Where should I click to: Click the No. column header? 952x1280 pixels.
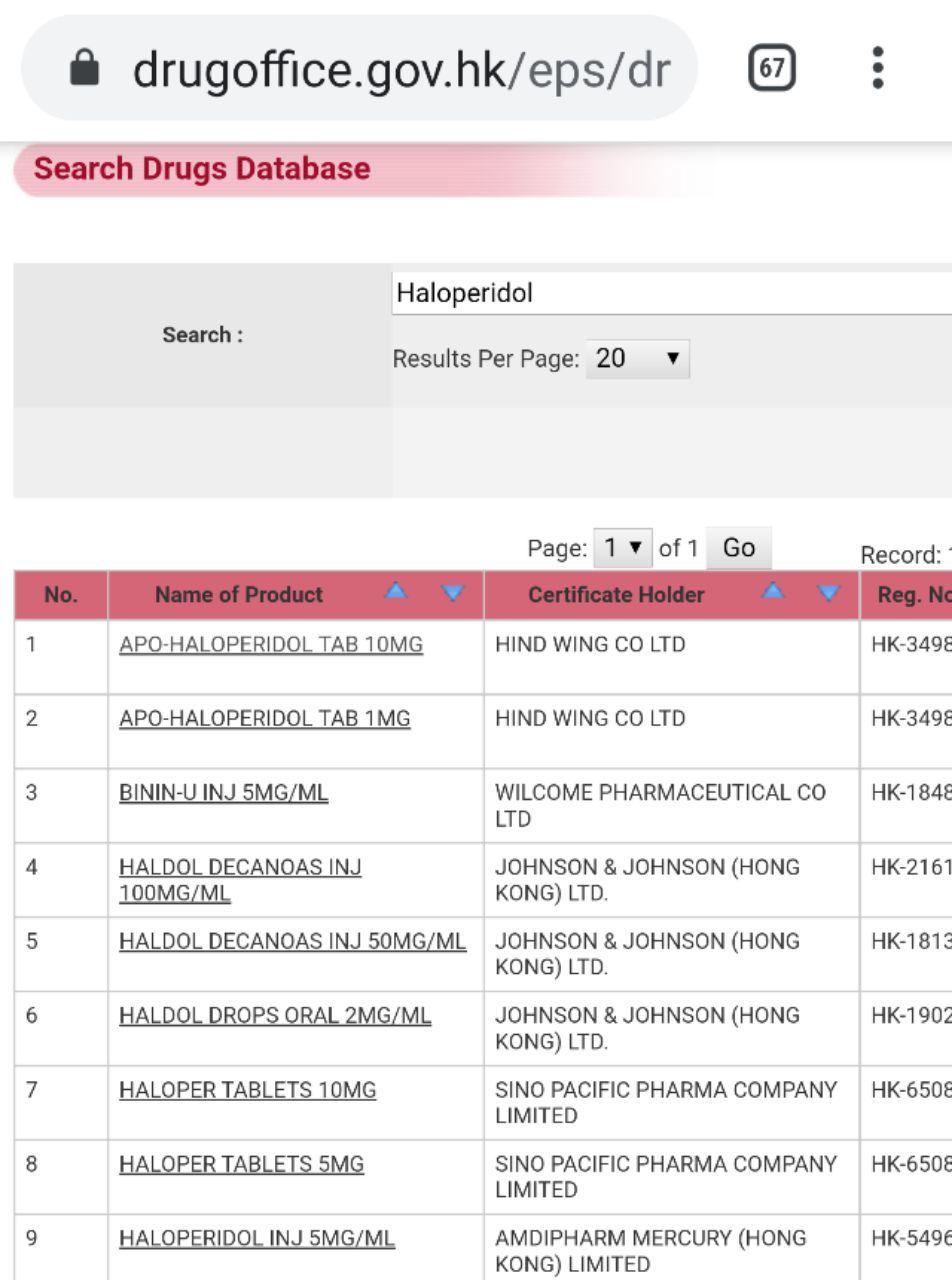pos(61,595)
